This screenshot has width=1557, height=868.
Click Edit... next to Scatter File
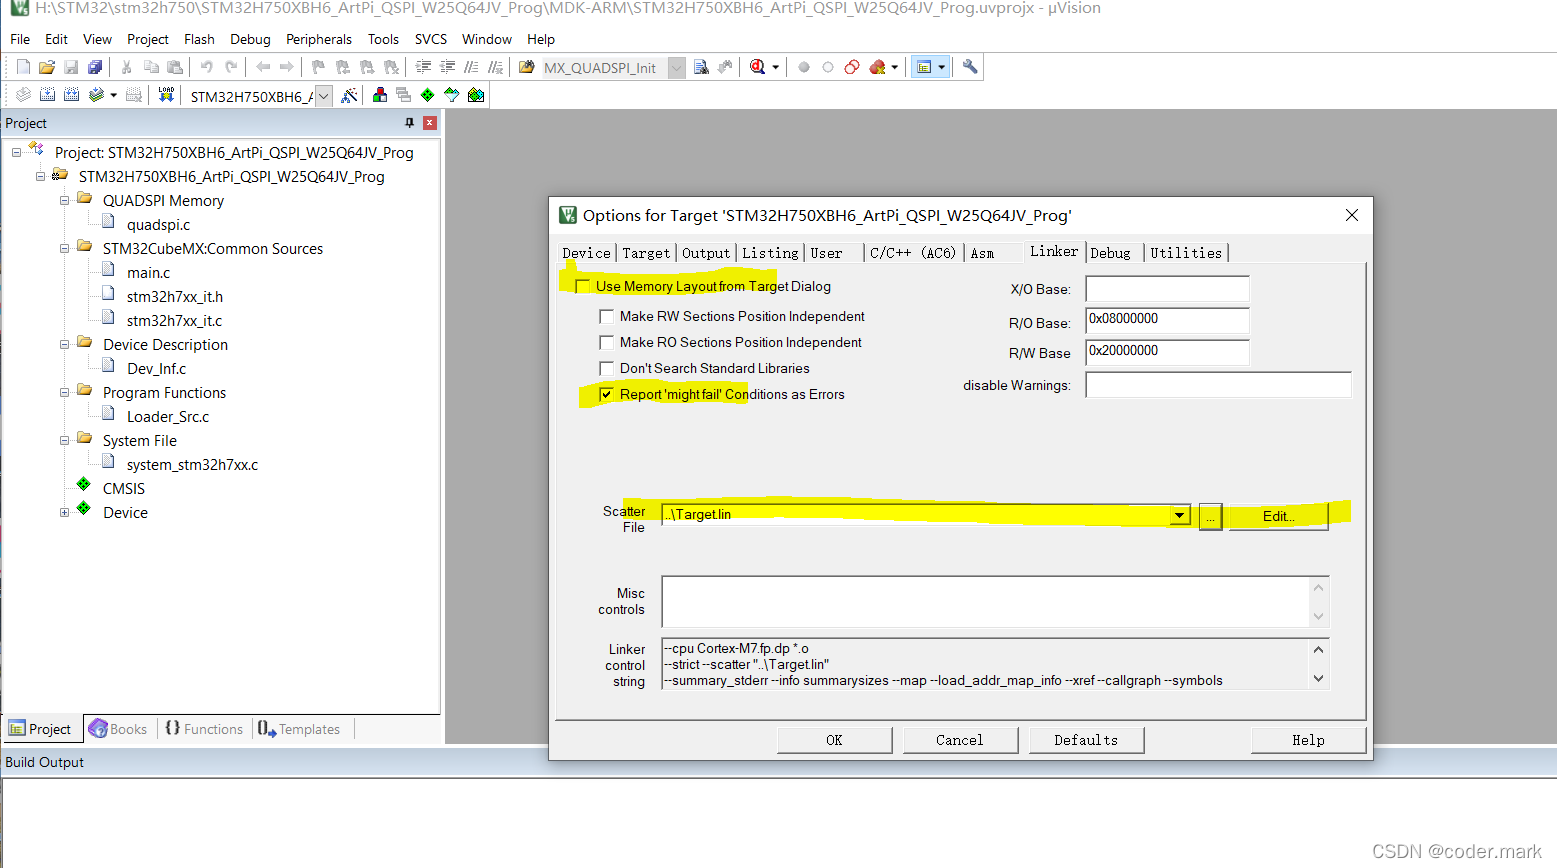1278,516
